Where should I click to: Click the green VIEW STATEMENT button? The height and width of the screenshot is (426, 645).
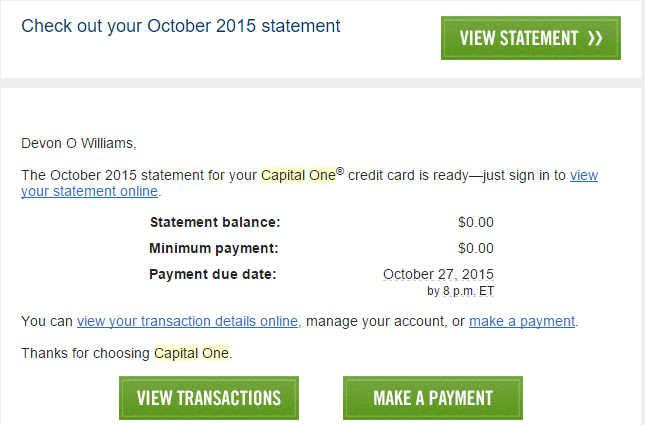tap(531, 38)
